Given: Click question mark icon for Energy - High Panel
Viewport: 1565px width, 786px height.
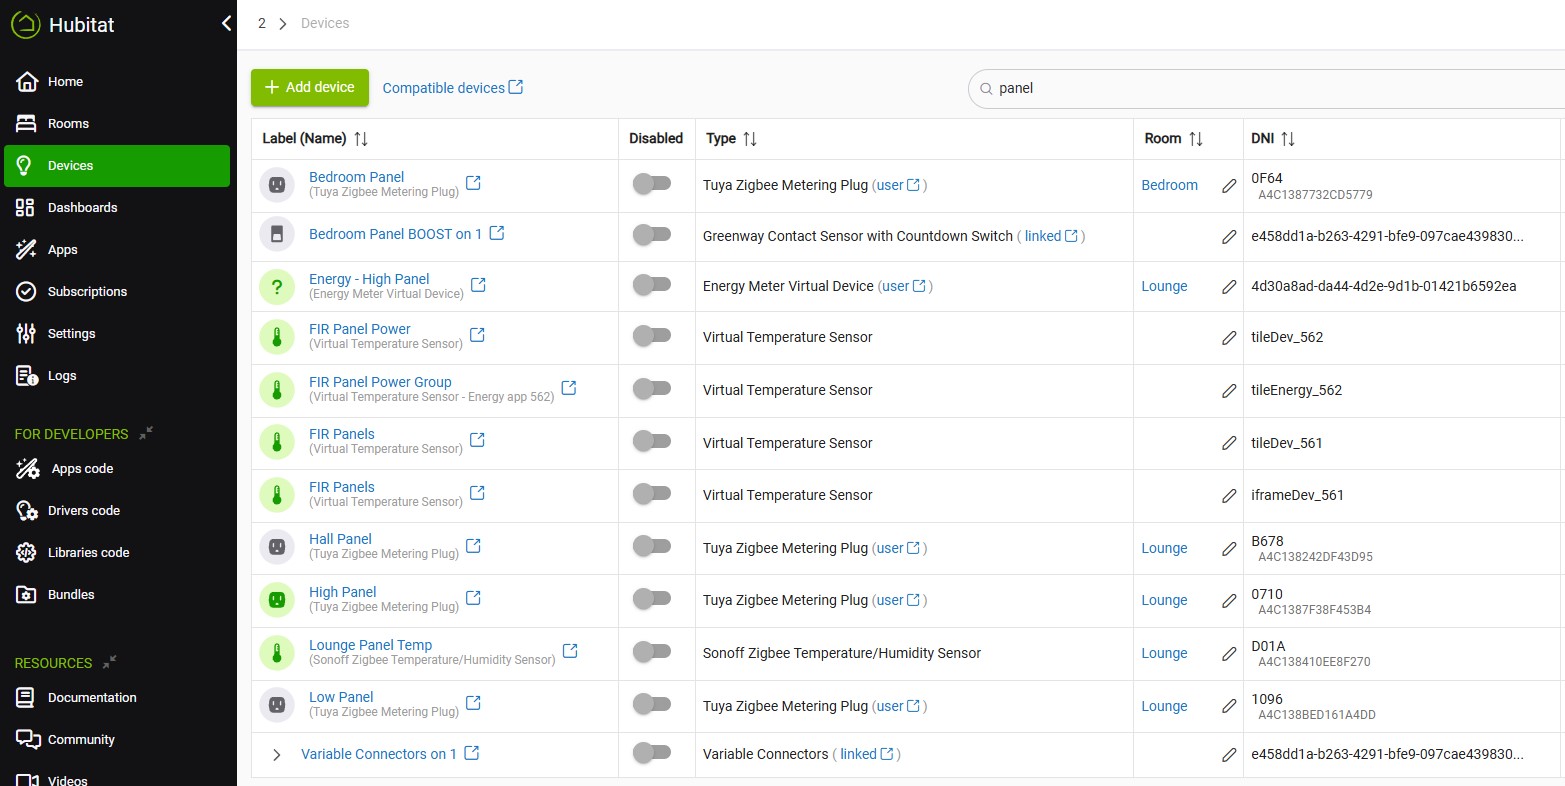Looking at the screenshot, I should pos(277,287).
